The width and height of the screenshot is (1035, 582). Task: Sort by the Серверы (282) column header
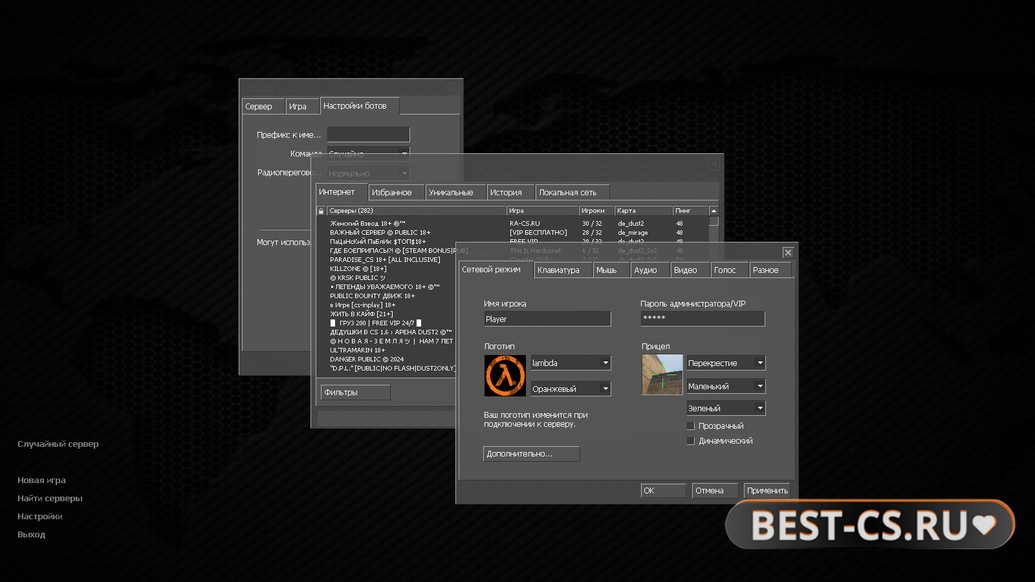click(417, 211)
